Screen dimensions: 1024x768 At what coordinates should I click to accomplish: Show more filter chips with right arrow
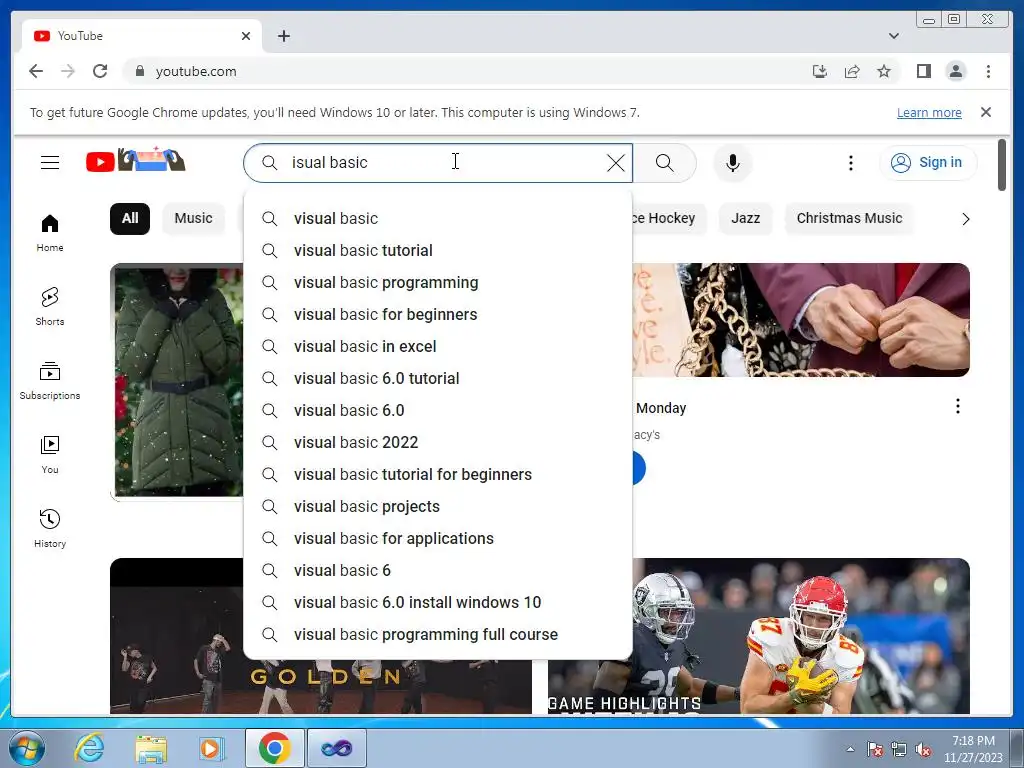point(965,219)
